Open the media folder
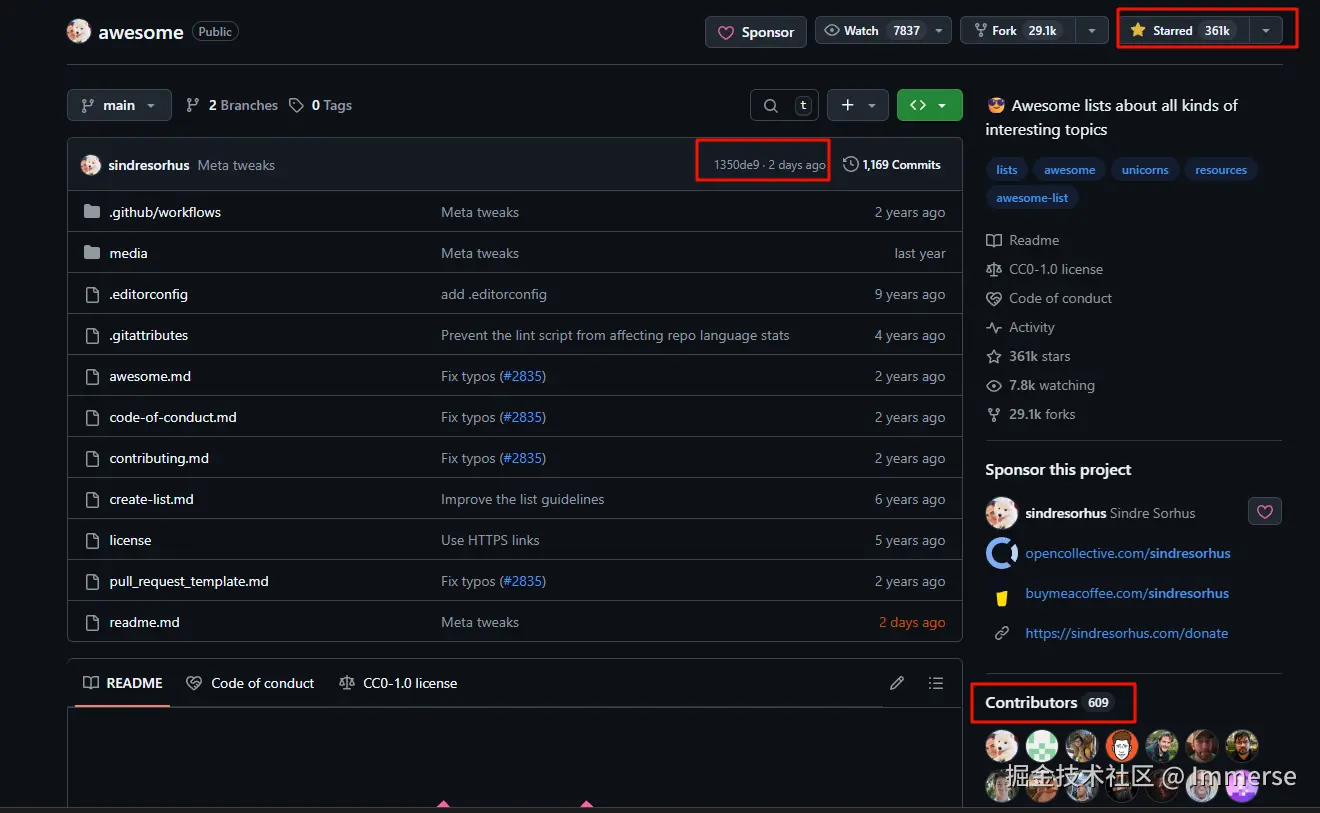 tap(128, 253)
